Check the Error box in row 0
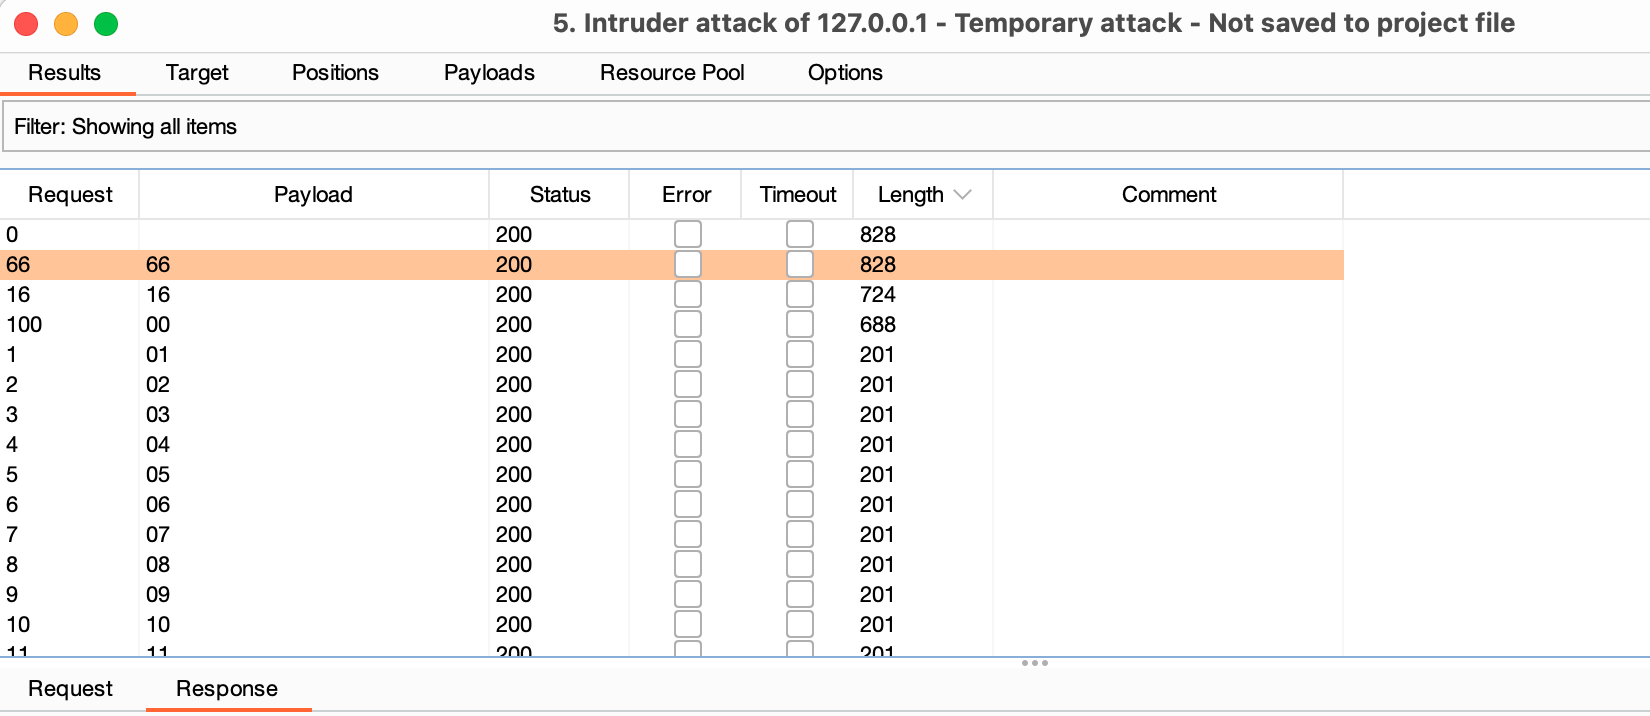The image size is (1650, 716). (688, 234)
